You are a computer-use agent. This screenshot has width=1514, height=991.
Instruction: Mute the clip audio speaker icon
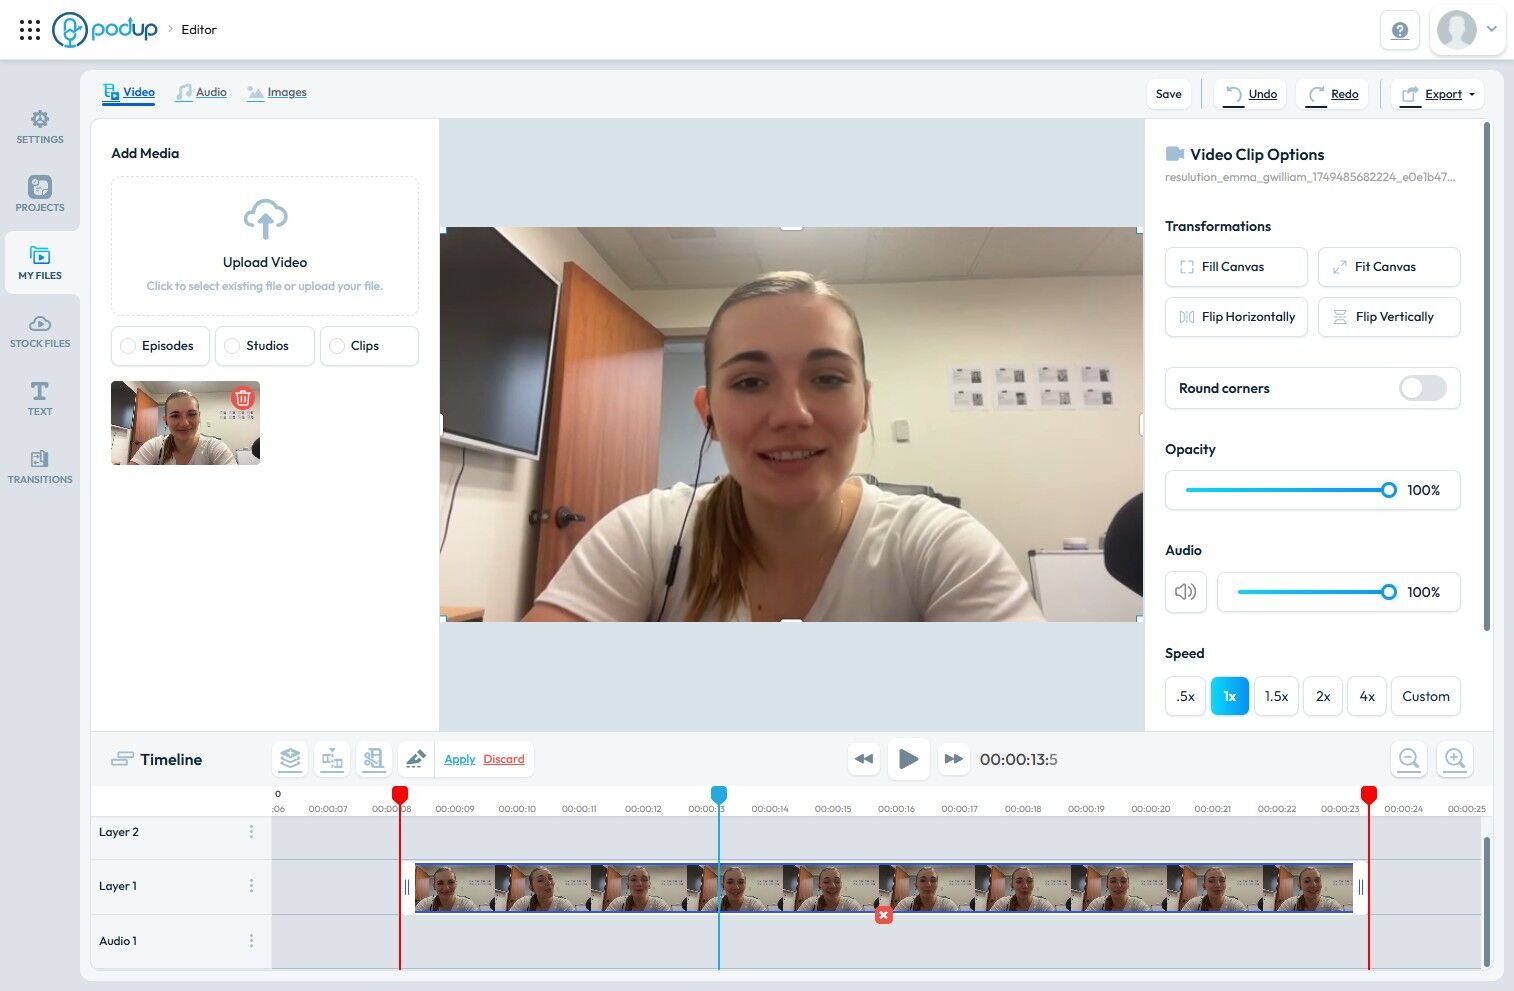point(1186,592)
